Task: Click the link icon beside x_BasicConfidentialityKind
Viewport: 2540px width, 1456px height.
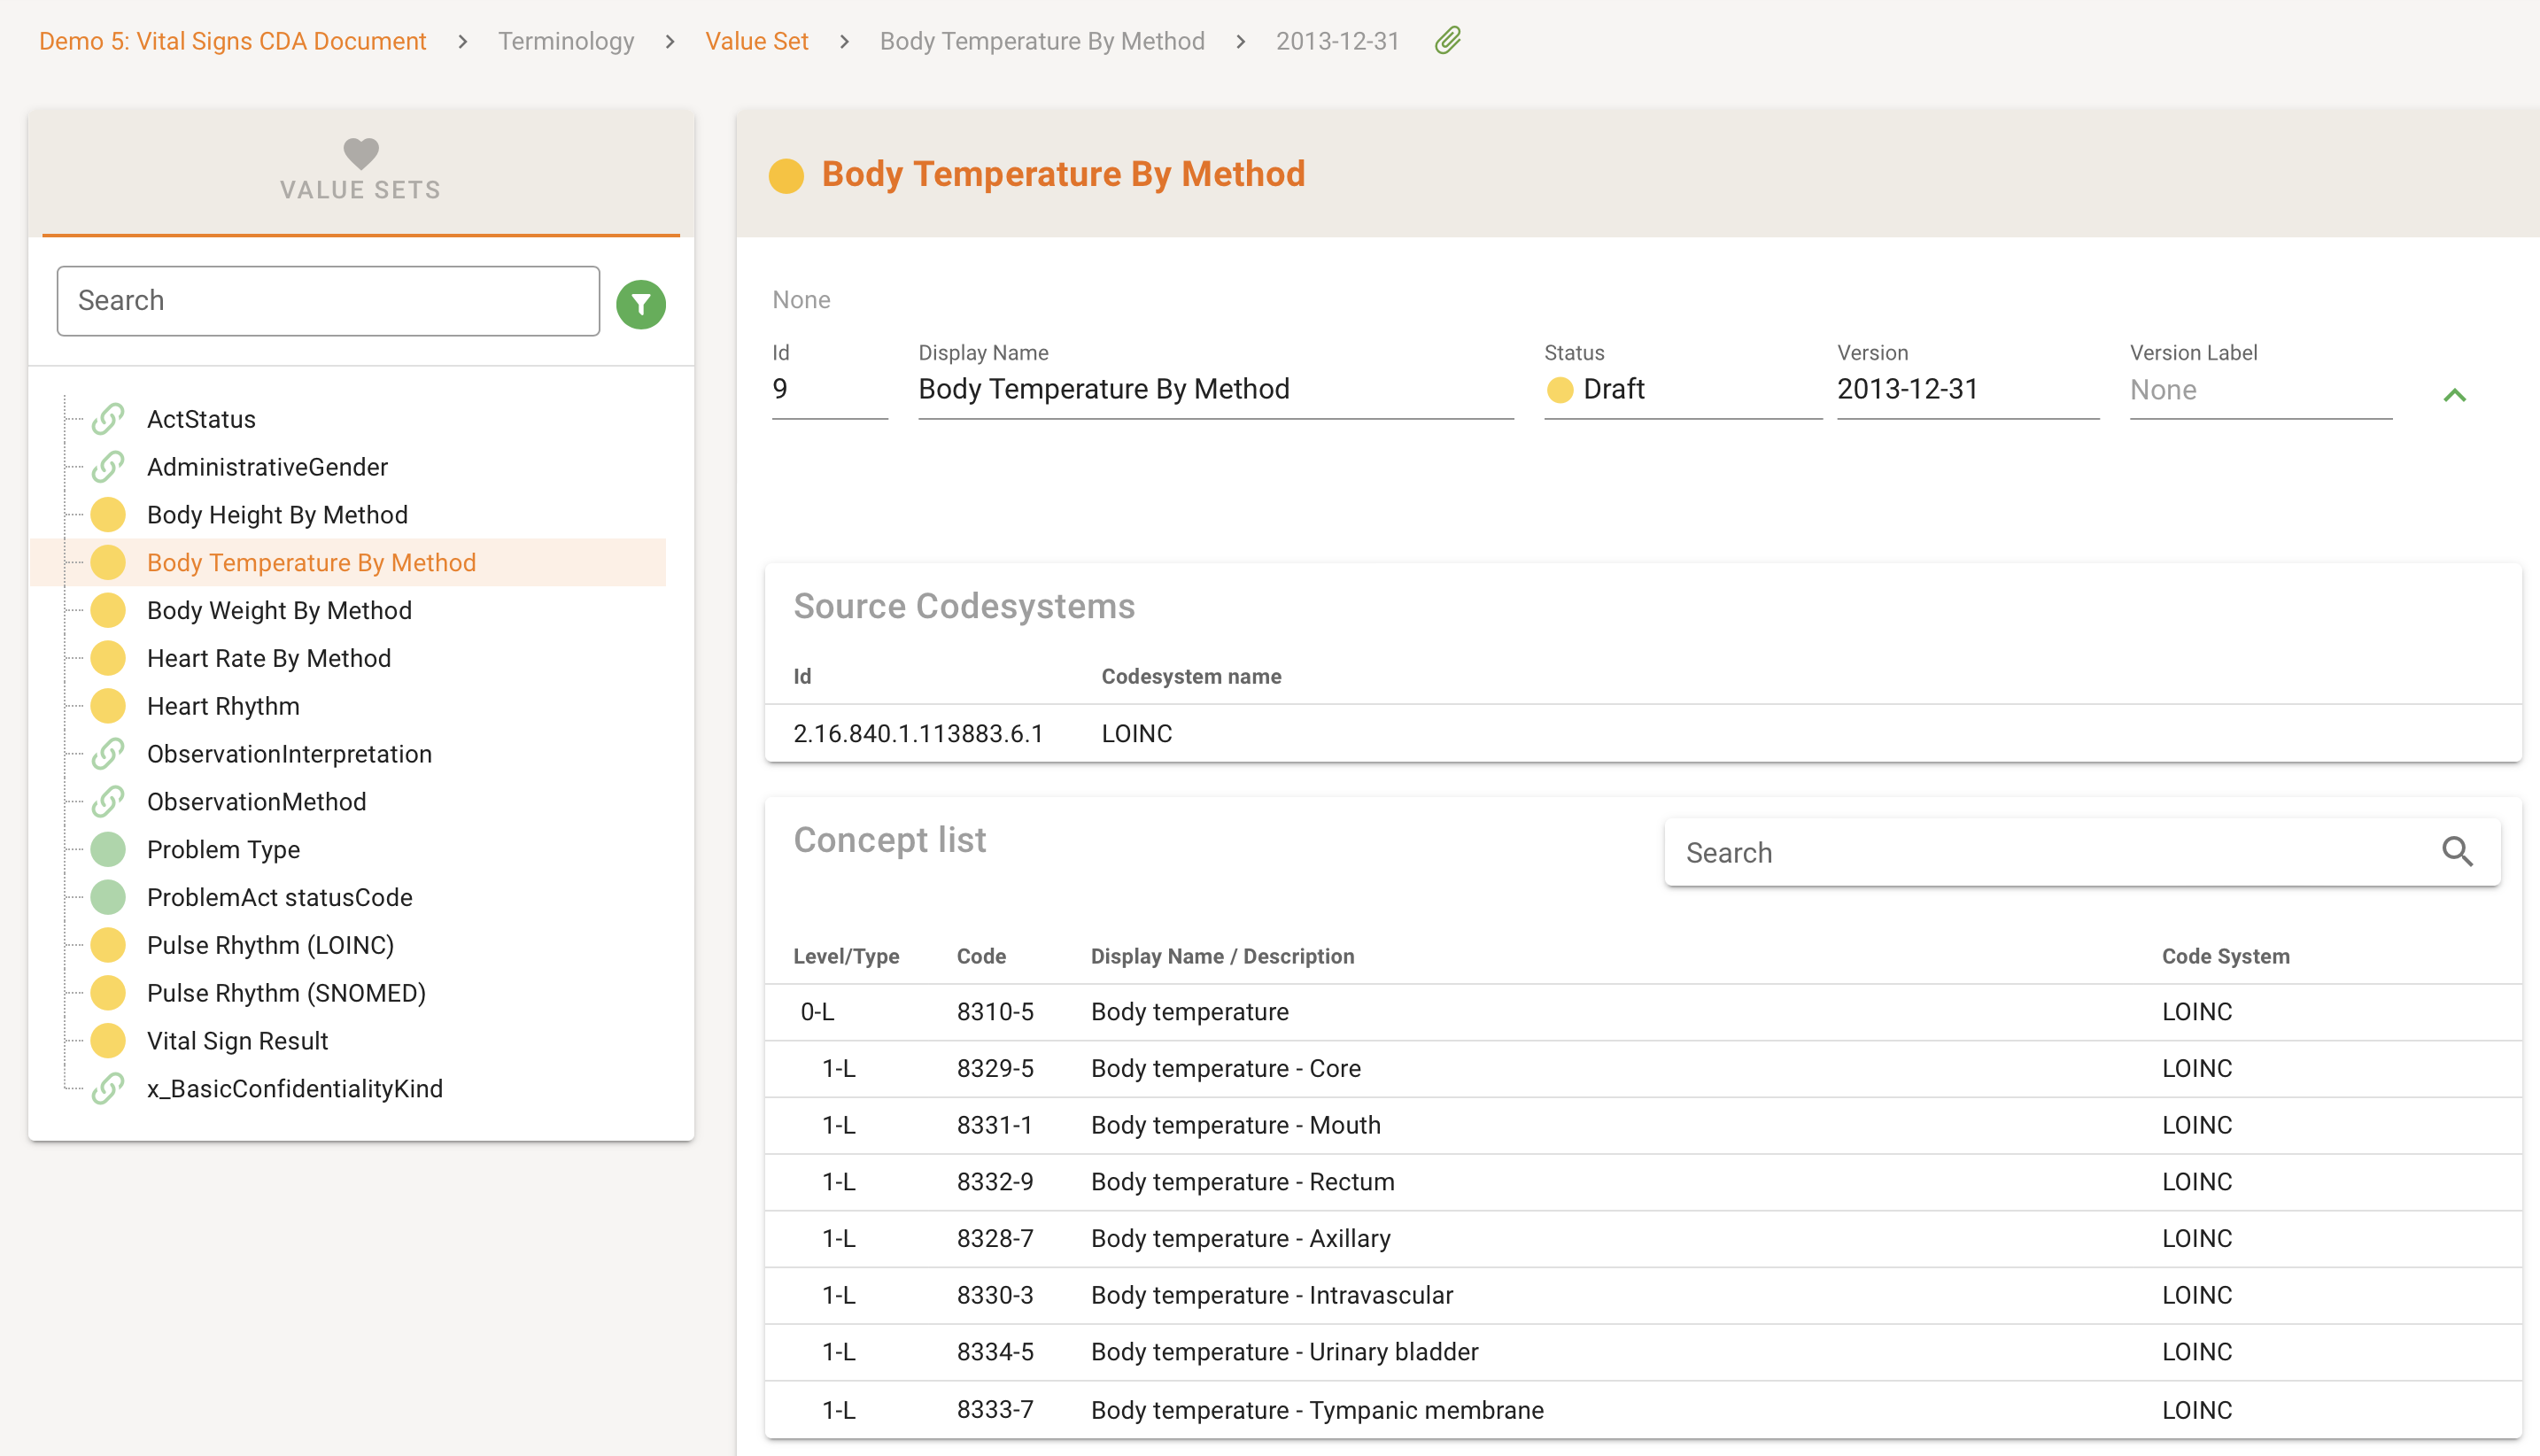Action: tap(108, 1089)
